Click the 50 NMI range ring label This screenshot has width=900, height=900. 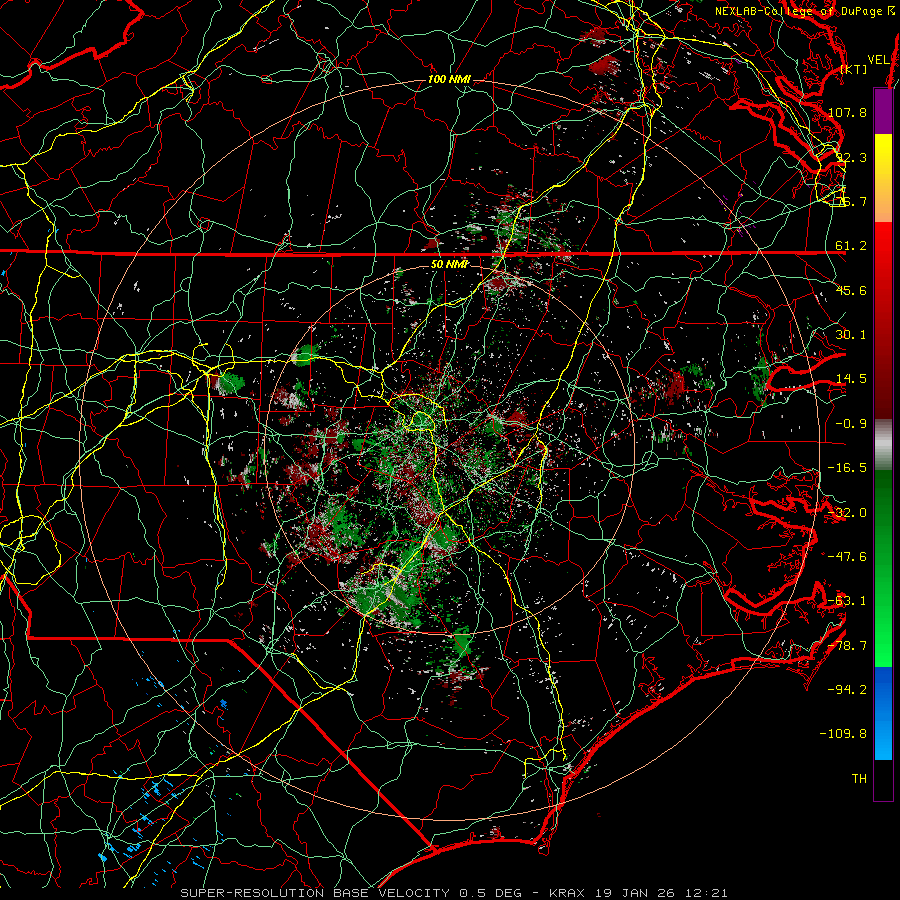click(x=449, y=265)
